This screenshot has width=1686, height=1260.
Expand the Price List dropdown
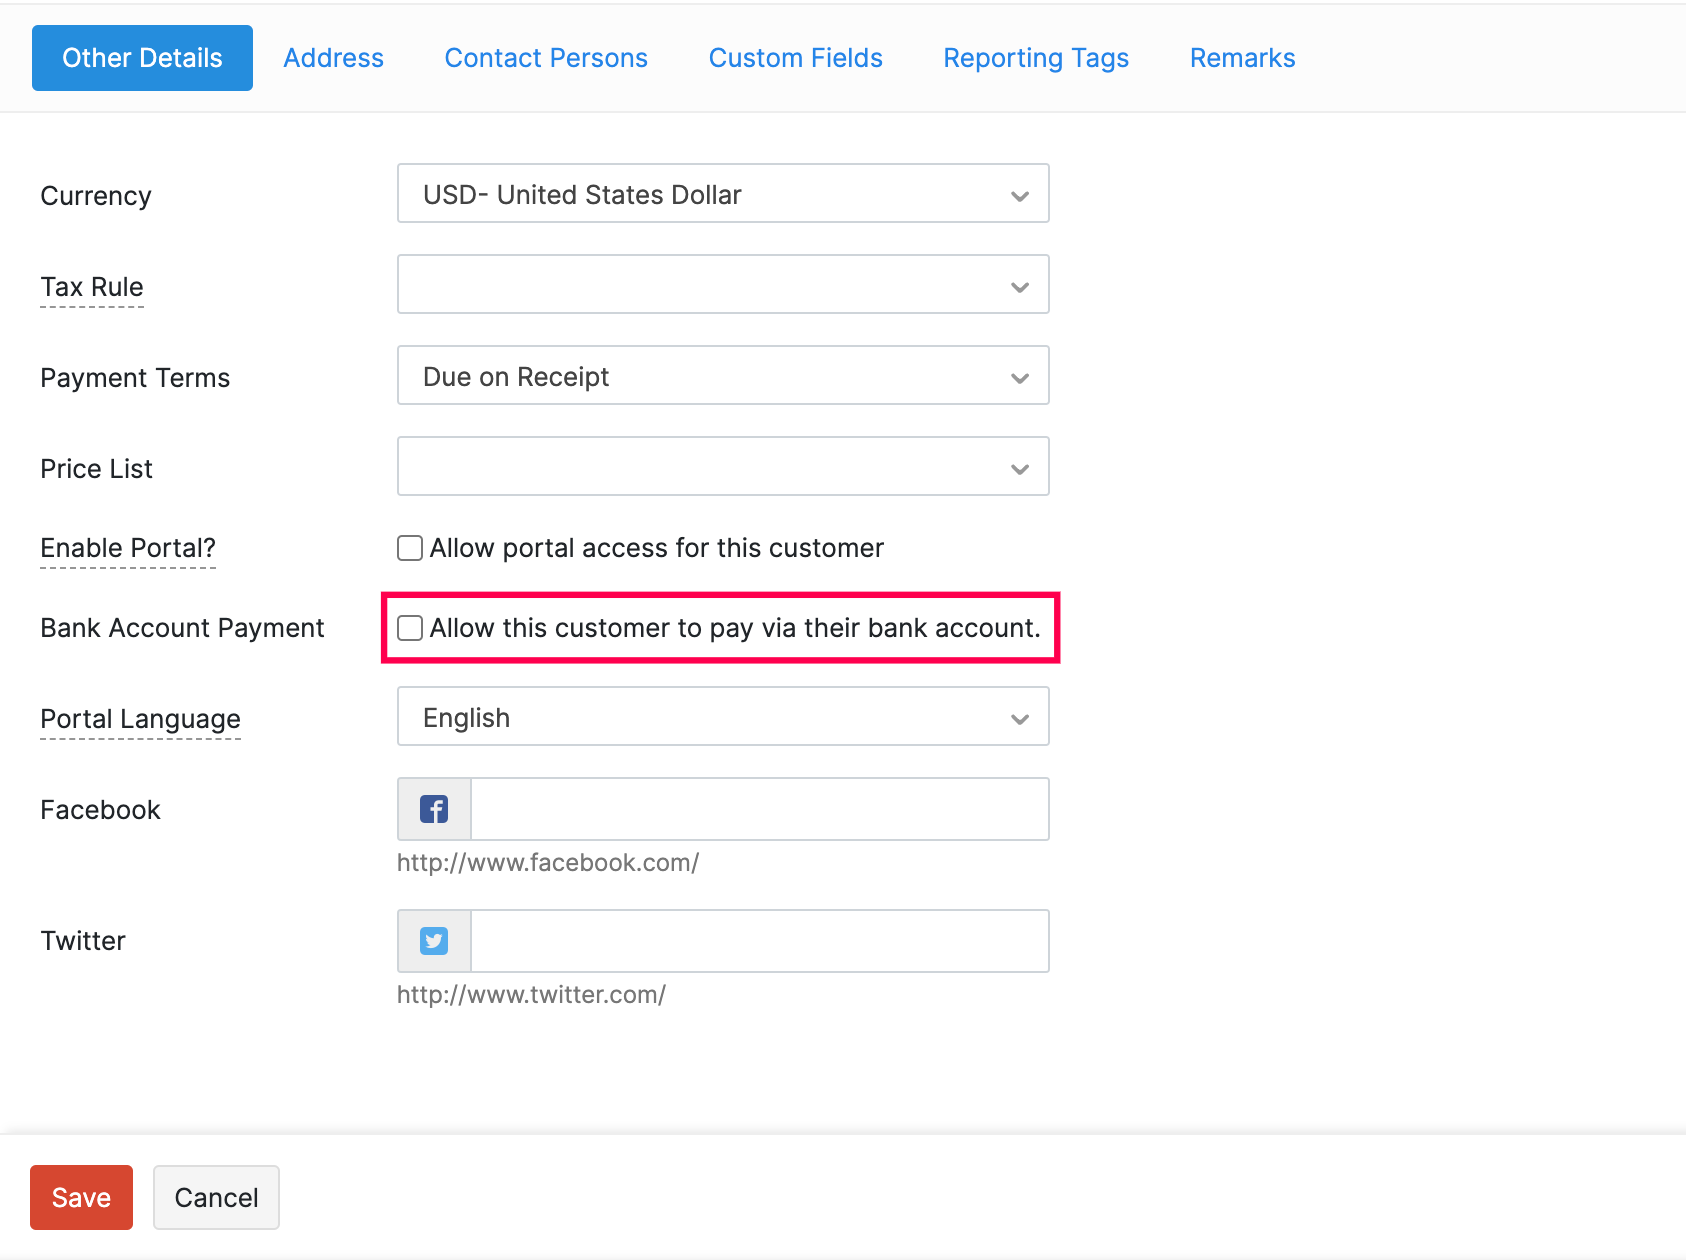[x=722, y=467]
